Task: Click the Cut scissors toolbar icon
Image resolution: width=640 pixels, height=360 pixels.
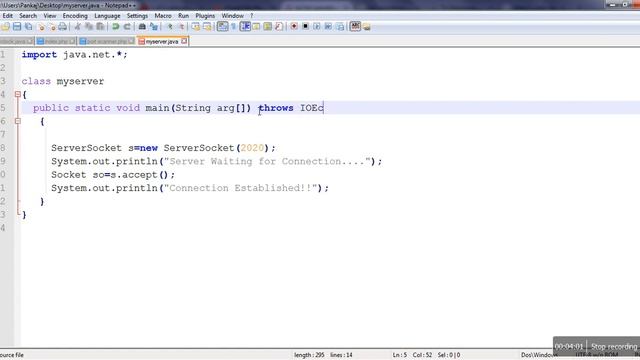Action: point(78,27)
